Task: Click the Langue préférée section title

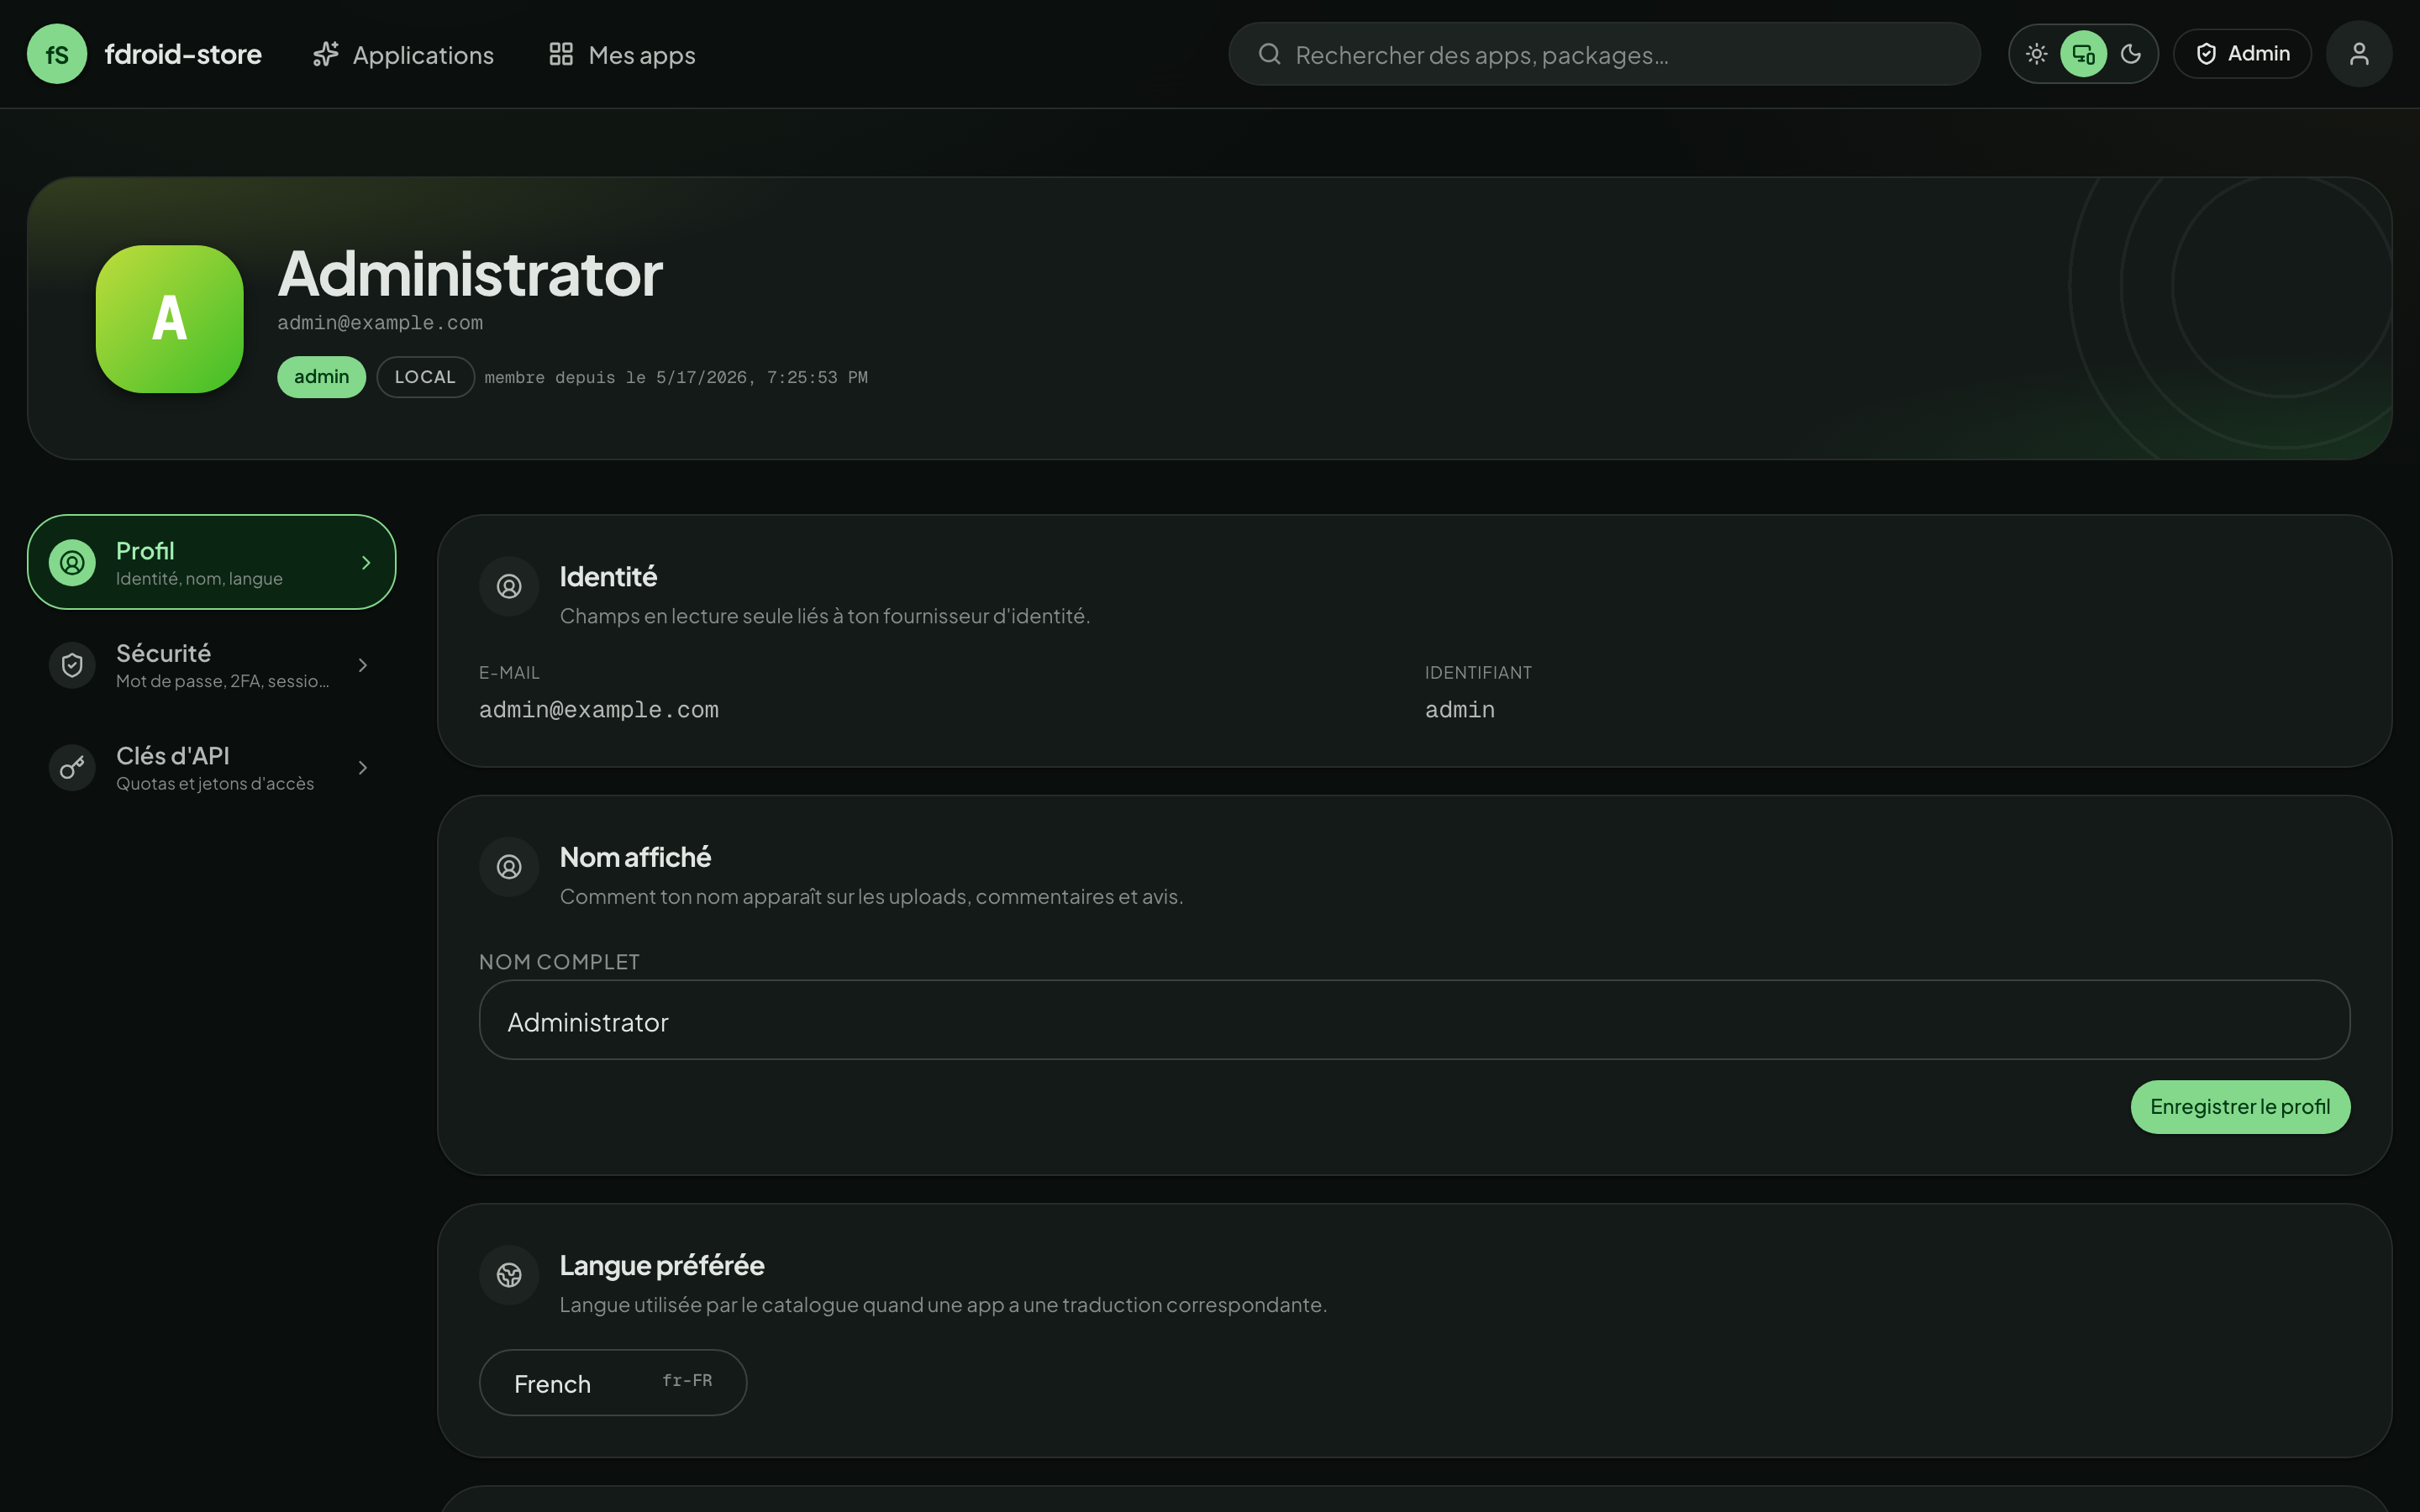Action: point(662,1266)
